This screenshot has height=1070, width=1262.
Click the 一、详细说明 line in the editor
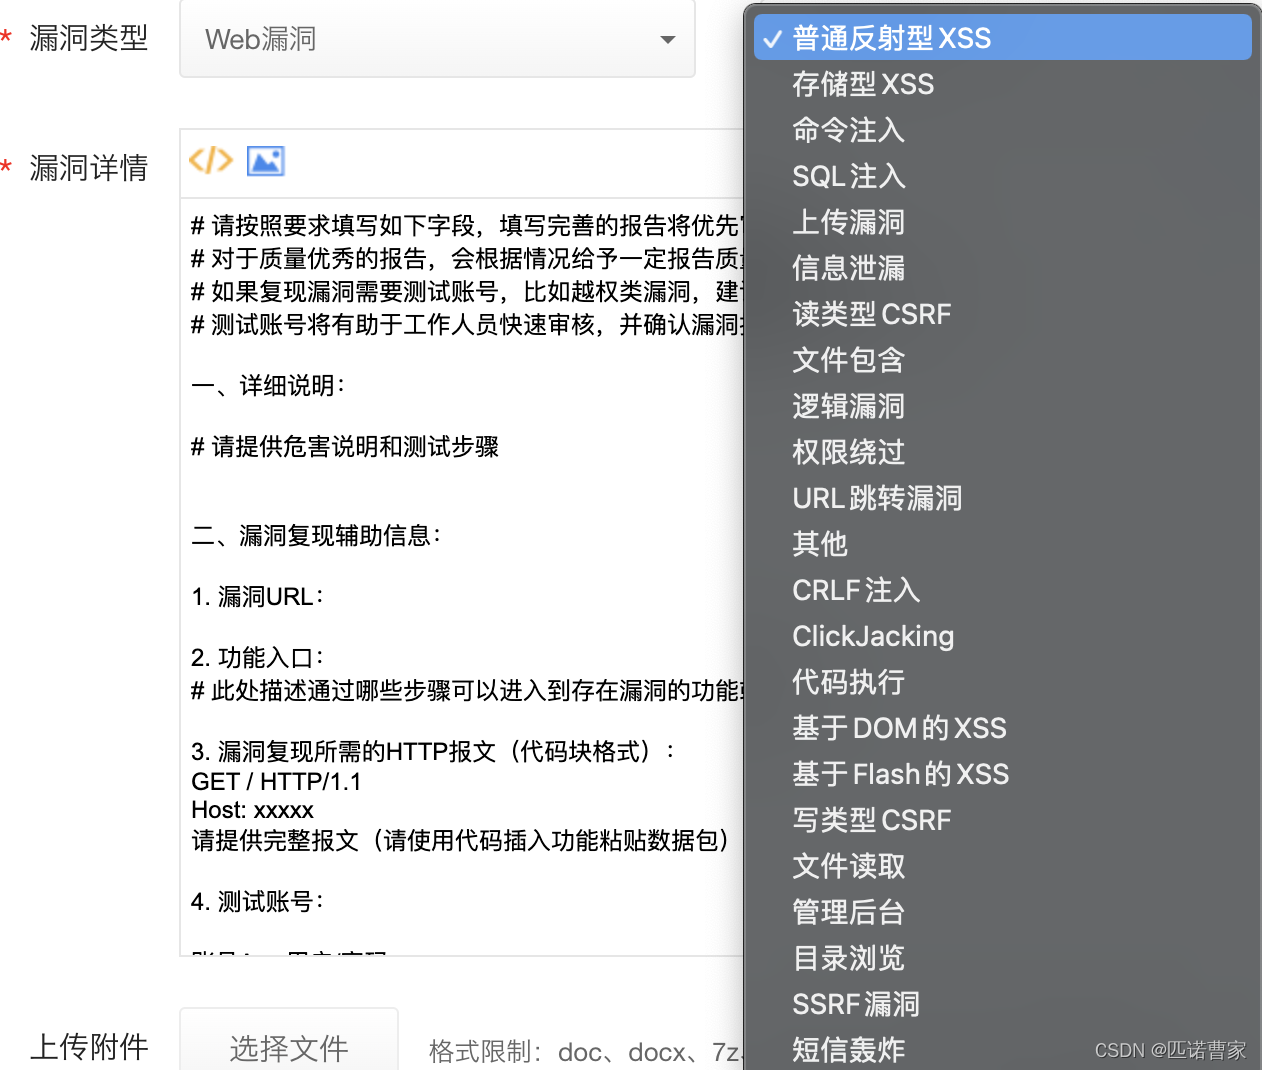pos(268,386)
